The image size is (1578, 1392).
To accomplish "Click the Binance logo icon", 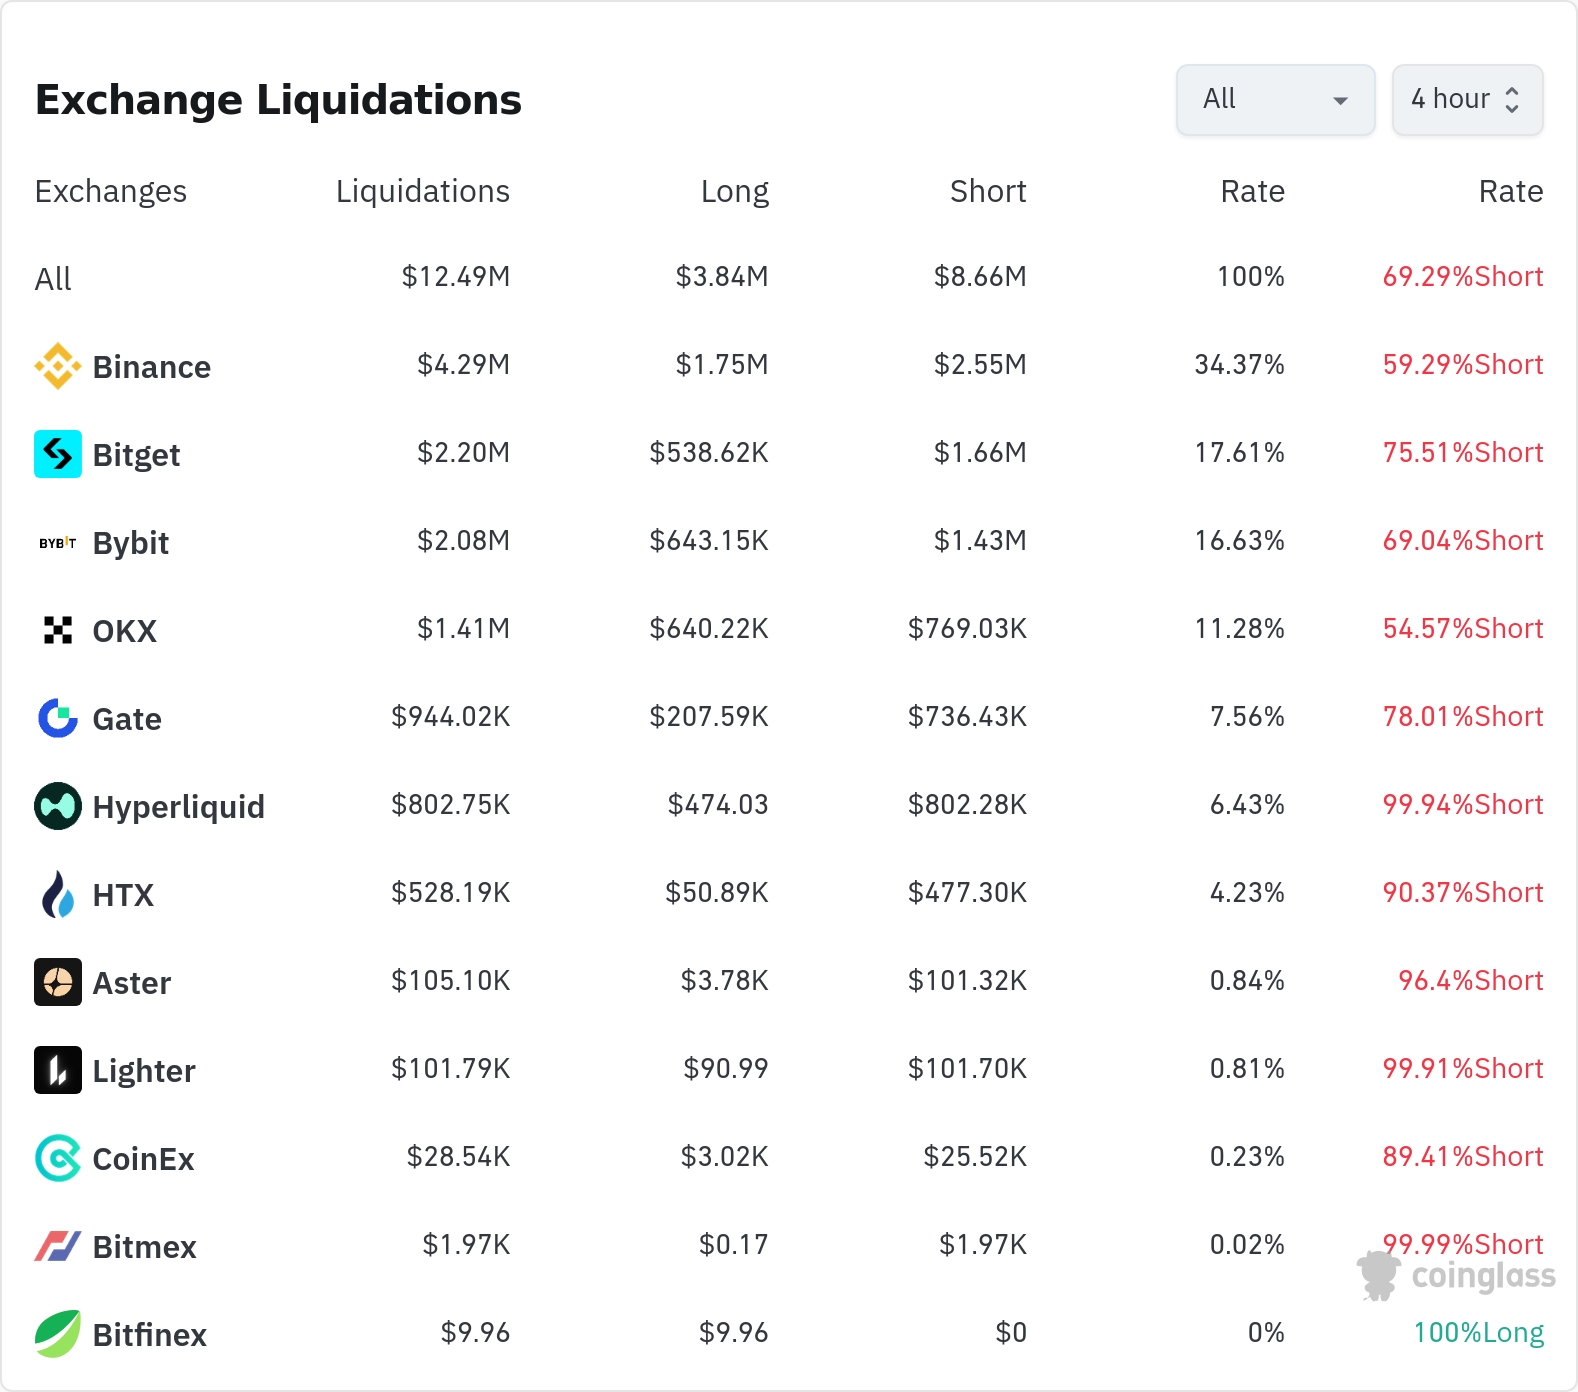I will coord(58,366).
